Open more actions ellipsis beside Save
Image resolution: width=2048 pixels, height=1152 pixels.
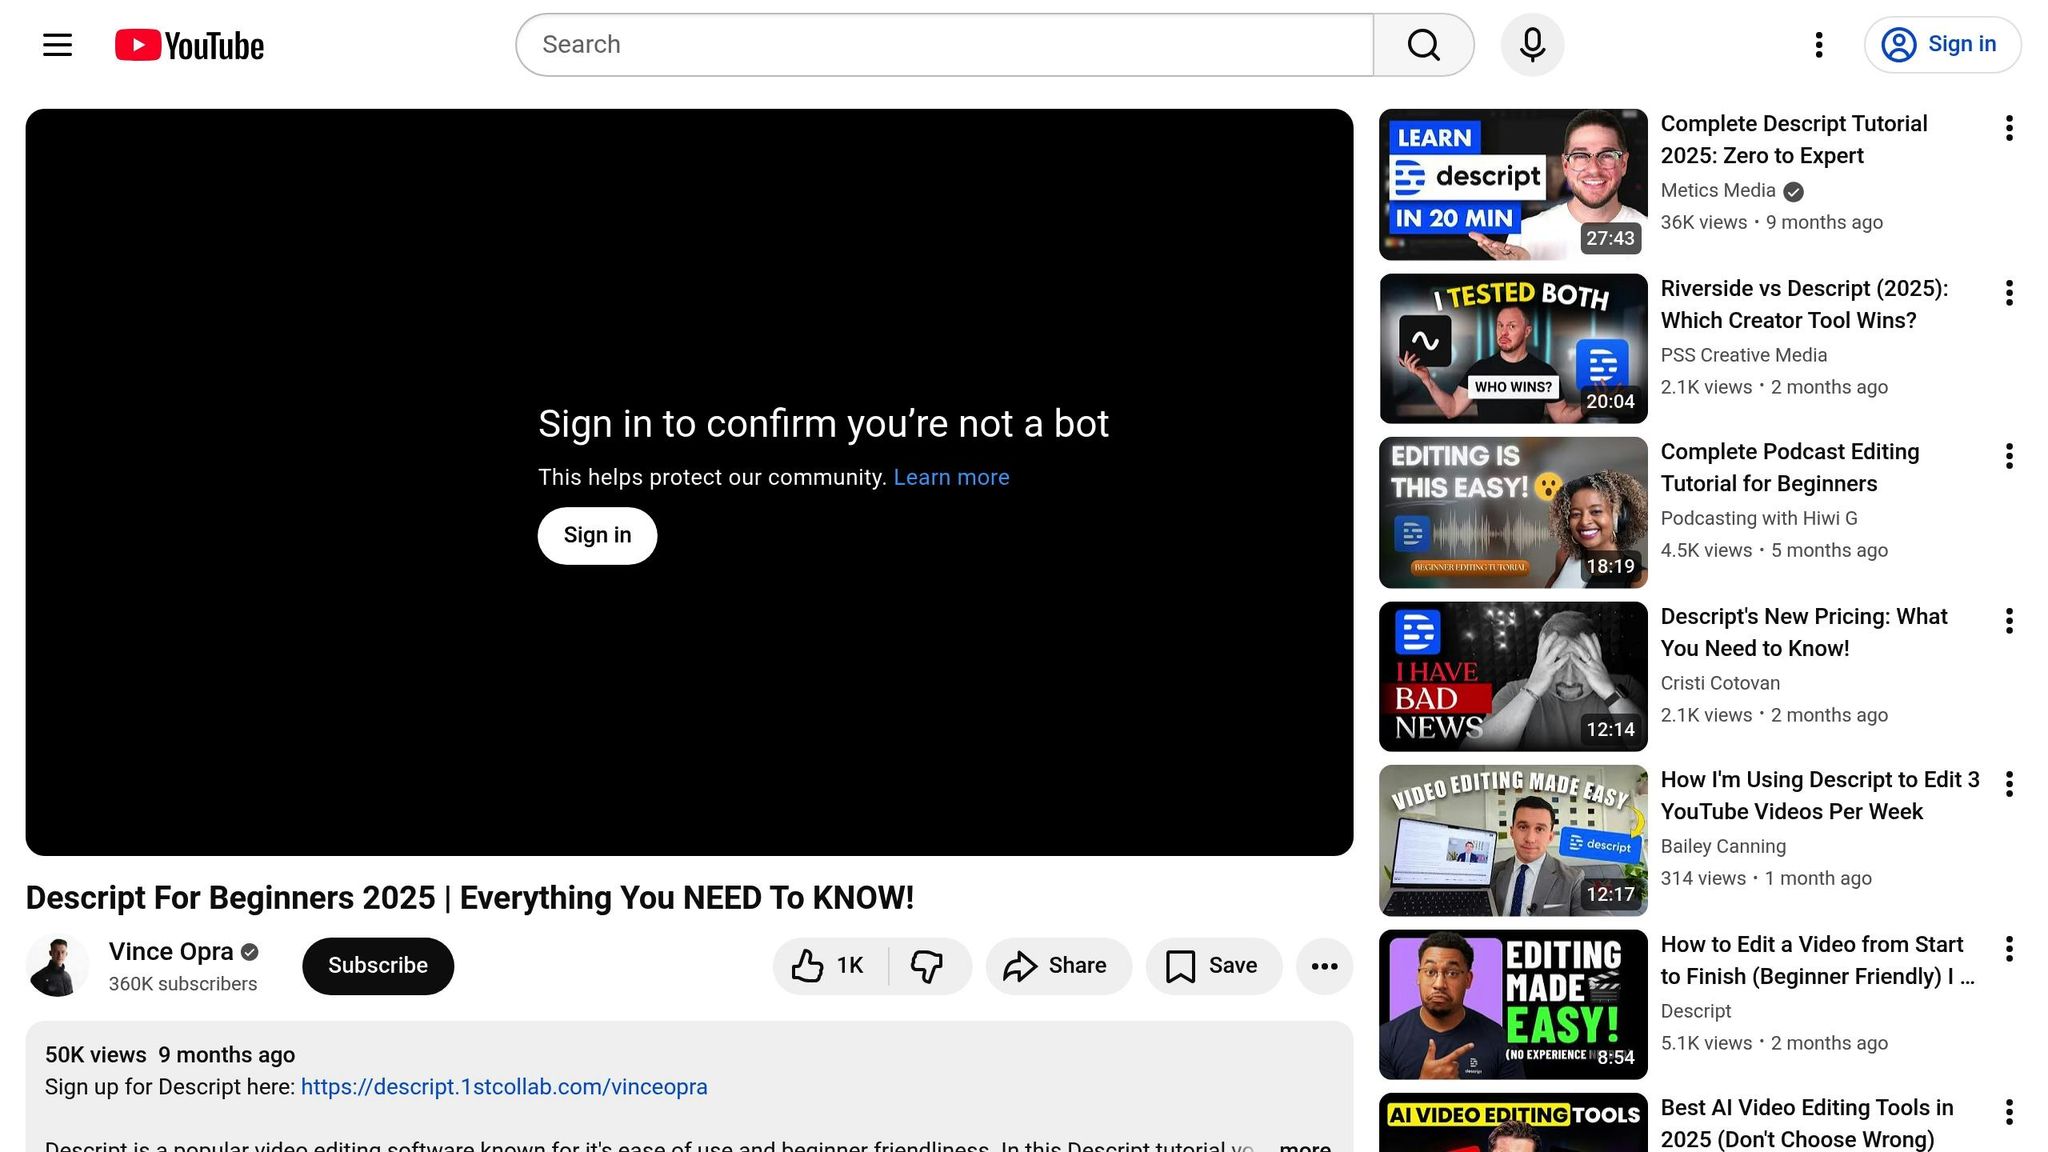[x=1324, y=966]
